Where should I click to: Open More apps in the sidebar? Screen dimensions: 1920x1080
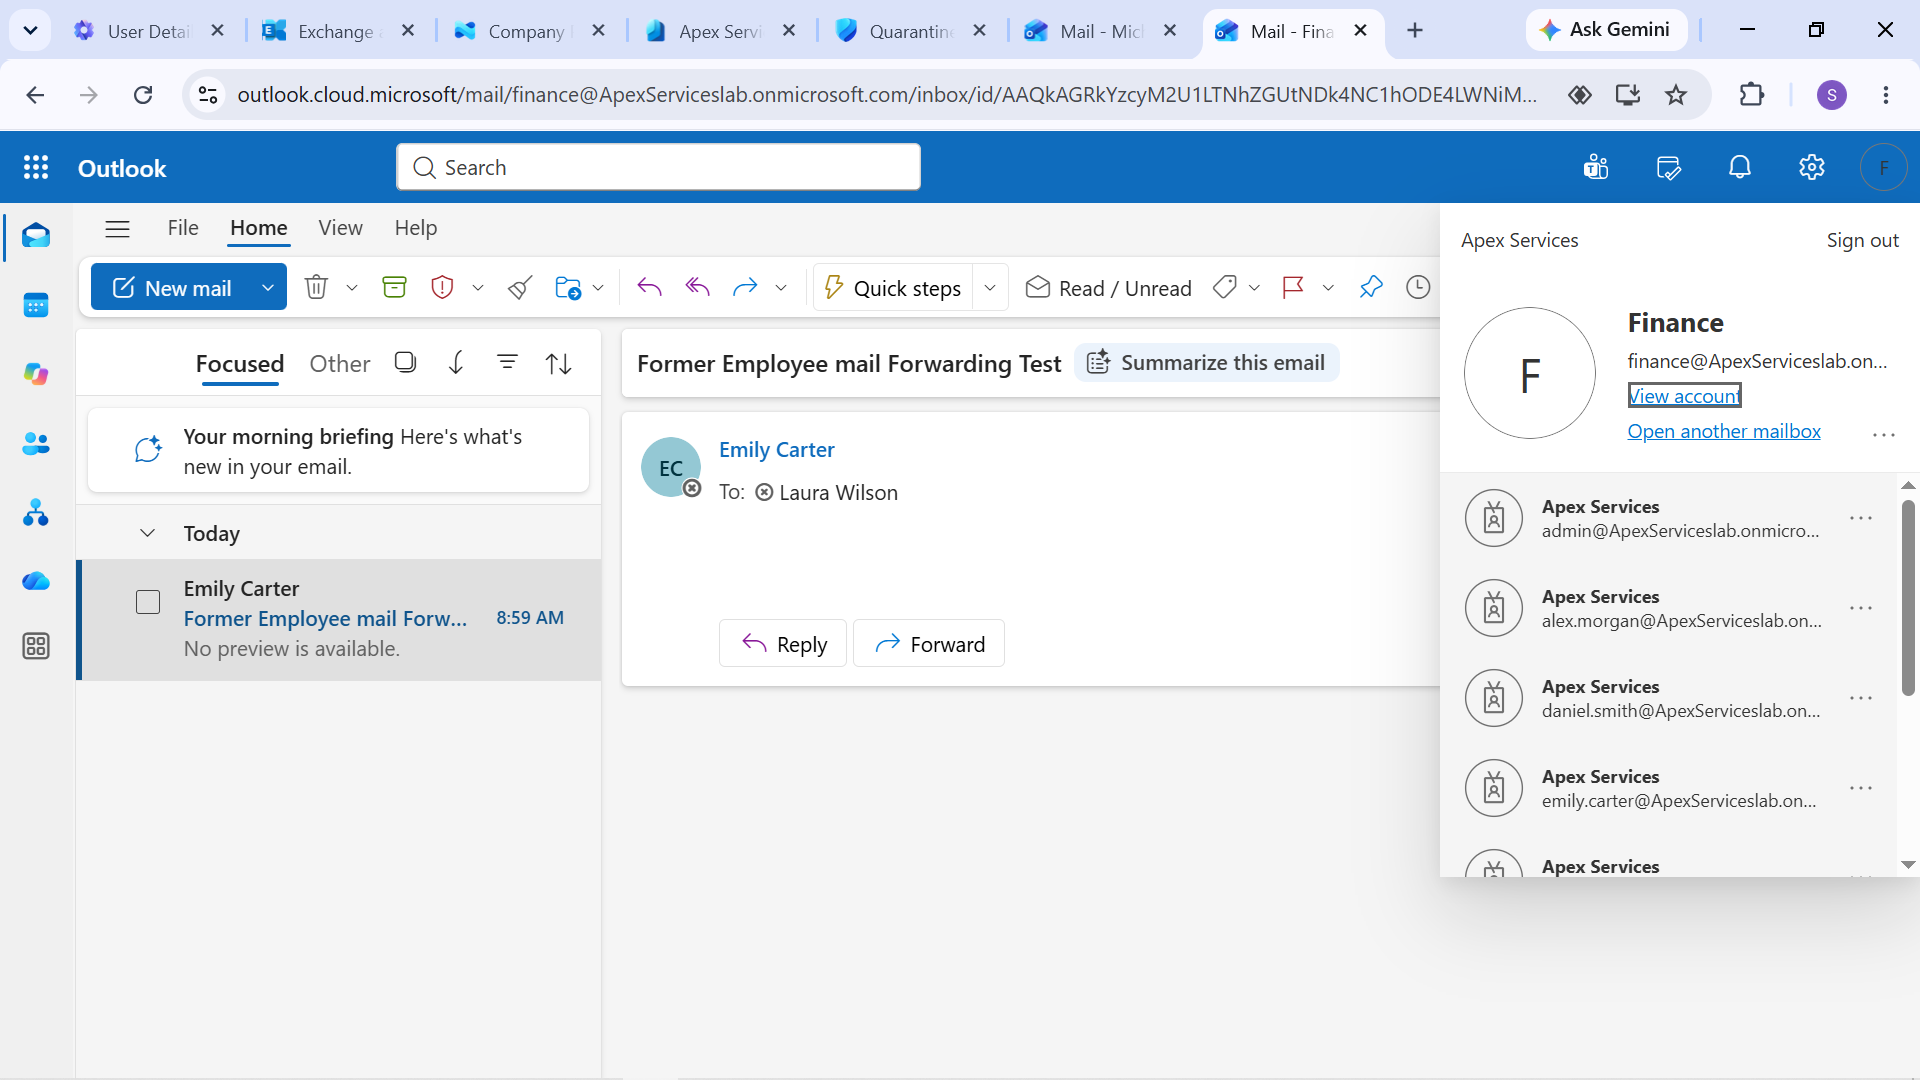[x=36, y=646]
